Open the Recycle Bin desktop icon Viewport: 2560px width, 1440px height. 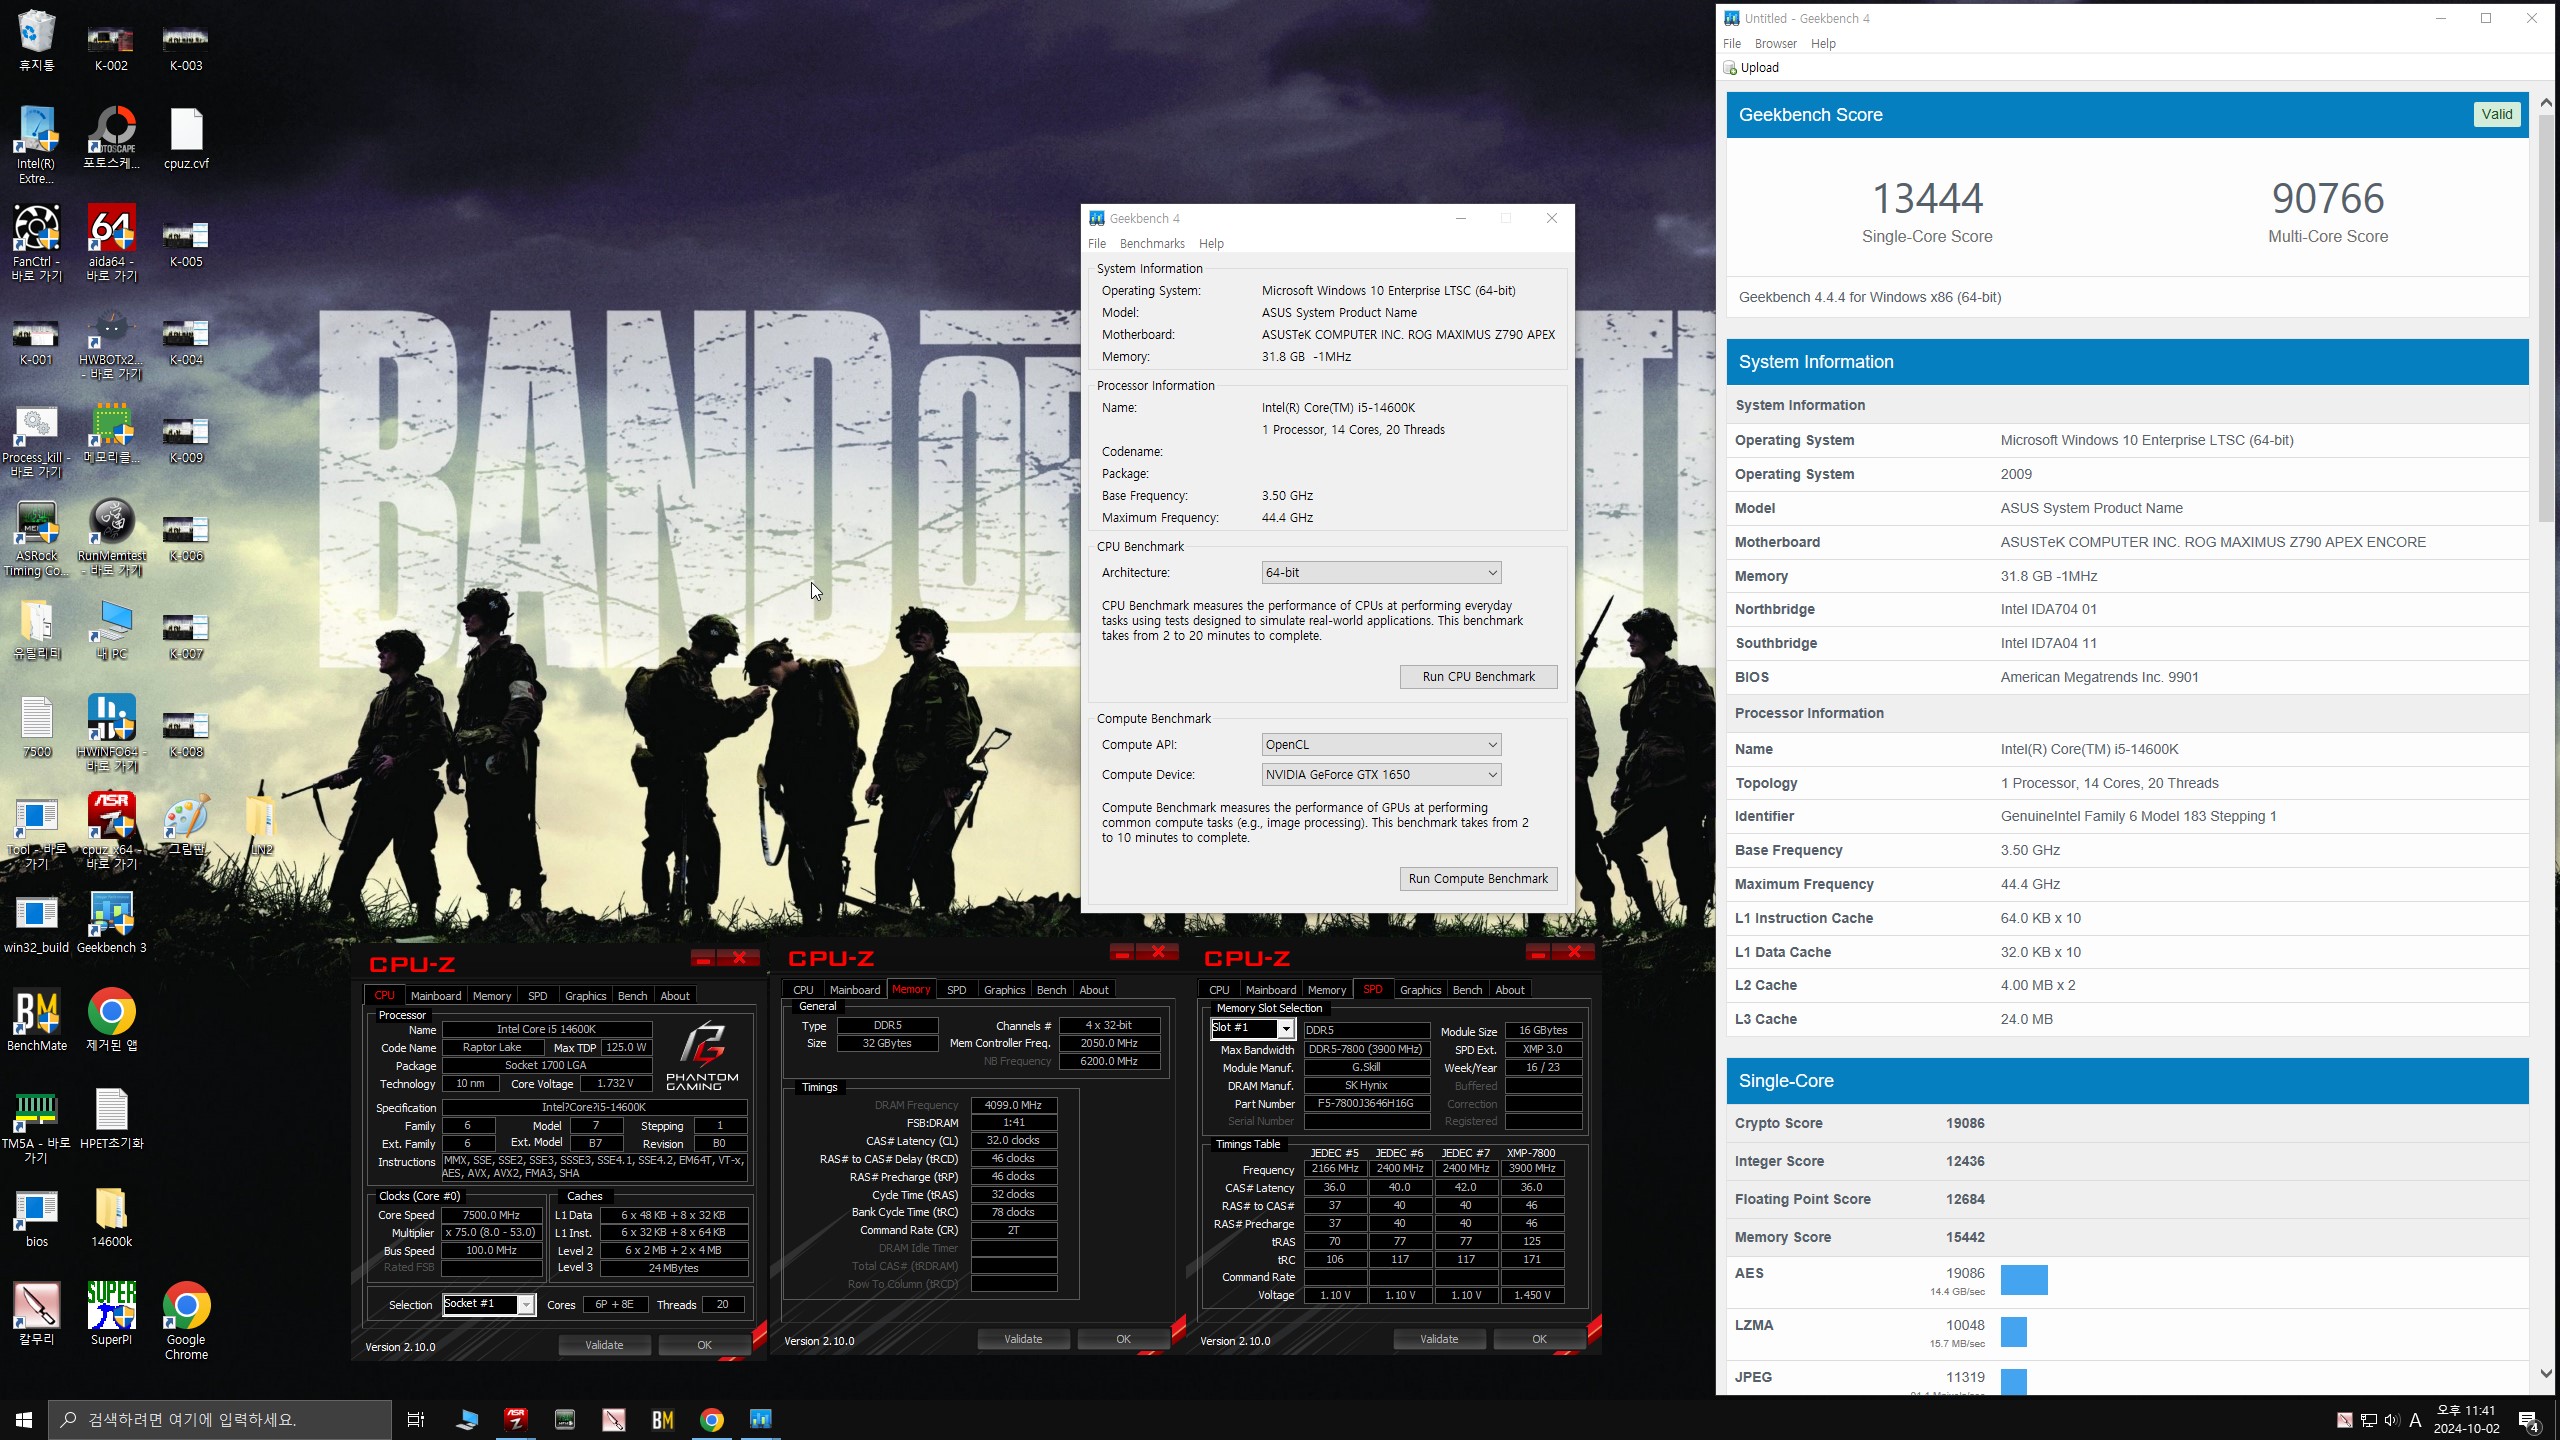pyautogui.click(x=36, y=40)
